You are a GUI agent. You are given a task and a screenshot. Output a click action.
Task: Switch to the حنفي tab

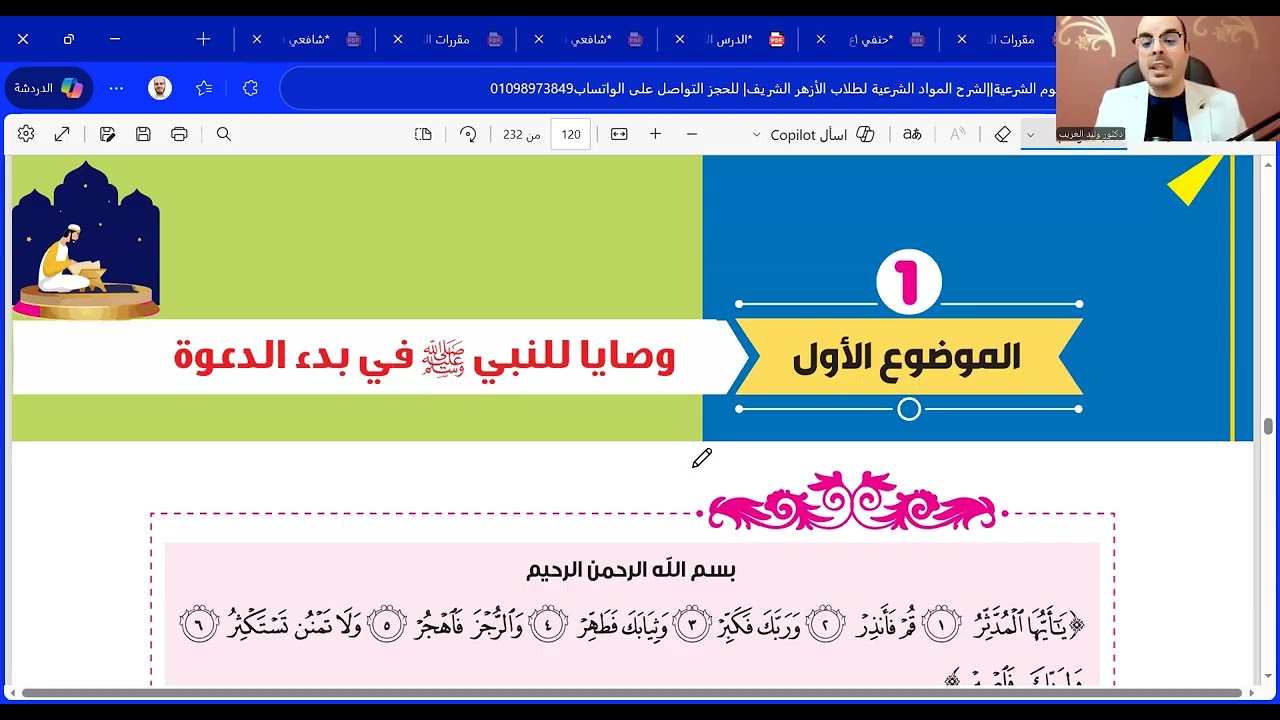872,40
